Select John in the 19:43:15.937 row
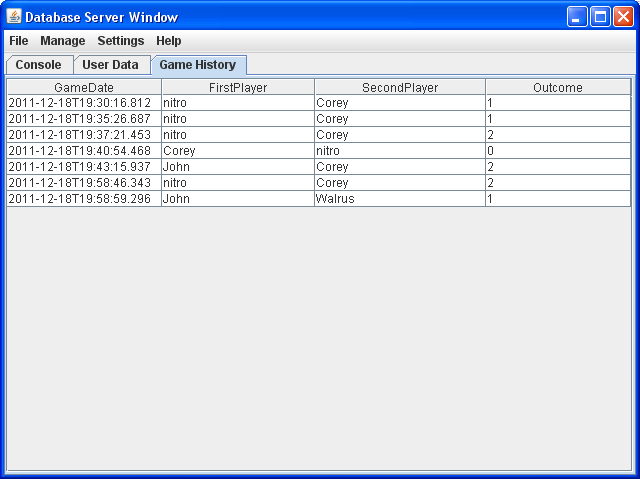The width and height of the screenshot is (640, 479). 177,167
